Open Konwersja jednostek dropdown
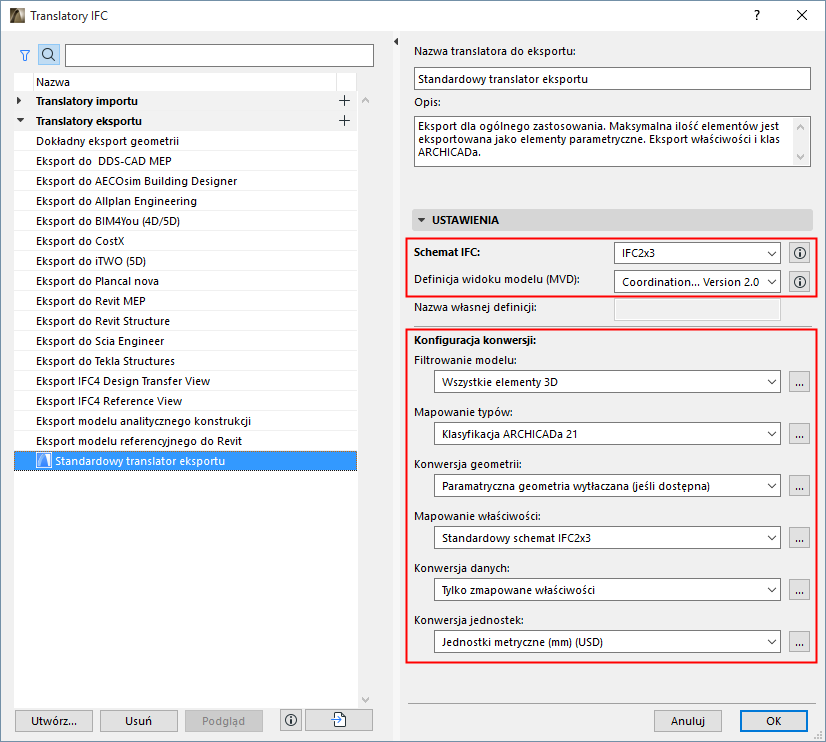Screen dimensions: 826x742 coord(607,642)
